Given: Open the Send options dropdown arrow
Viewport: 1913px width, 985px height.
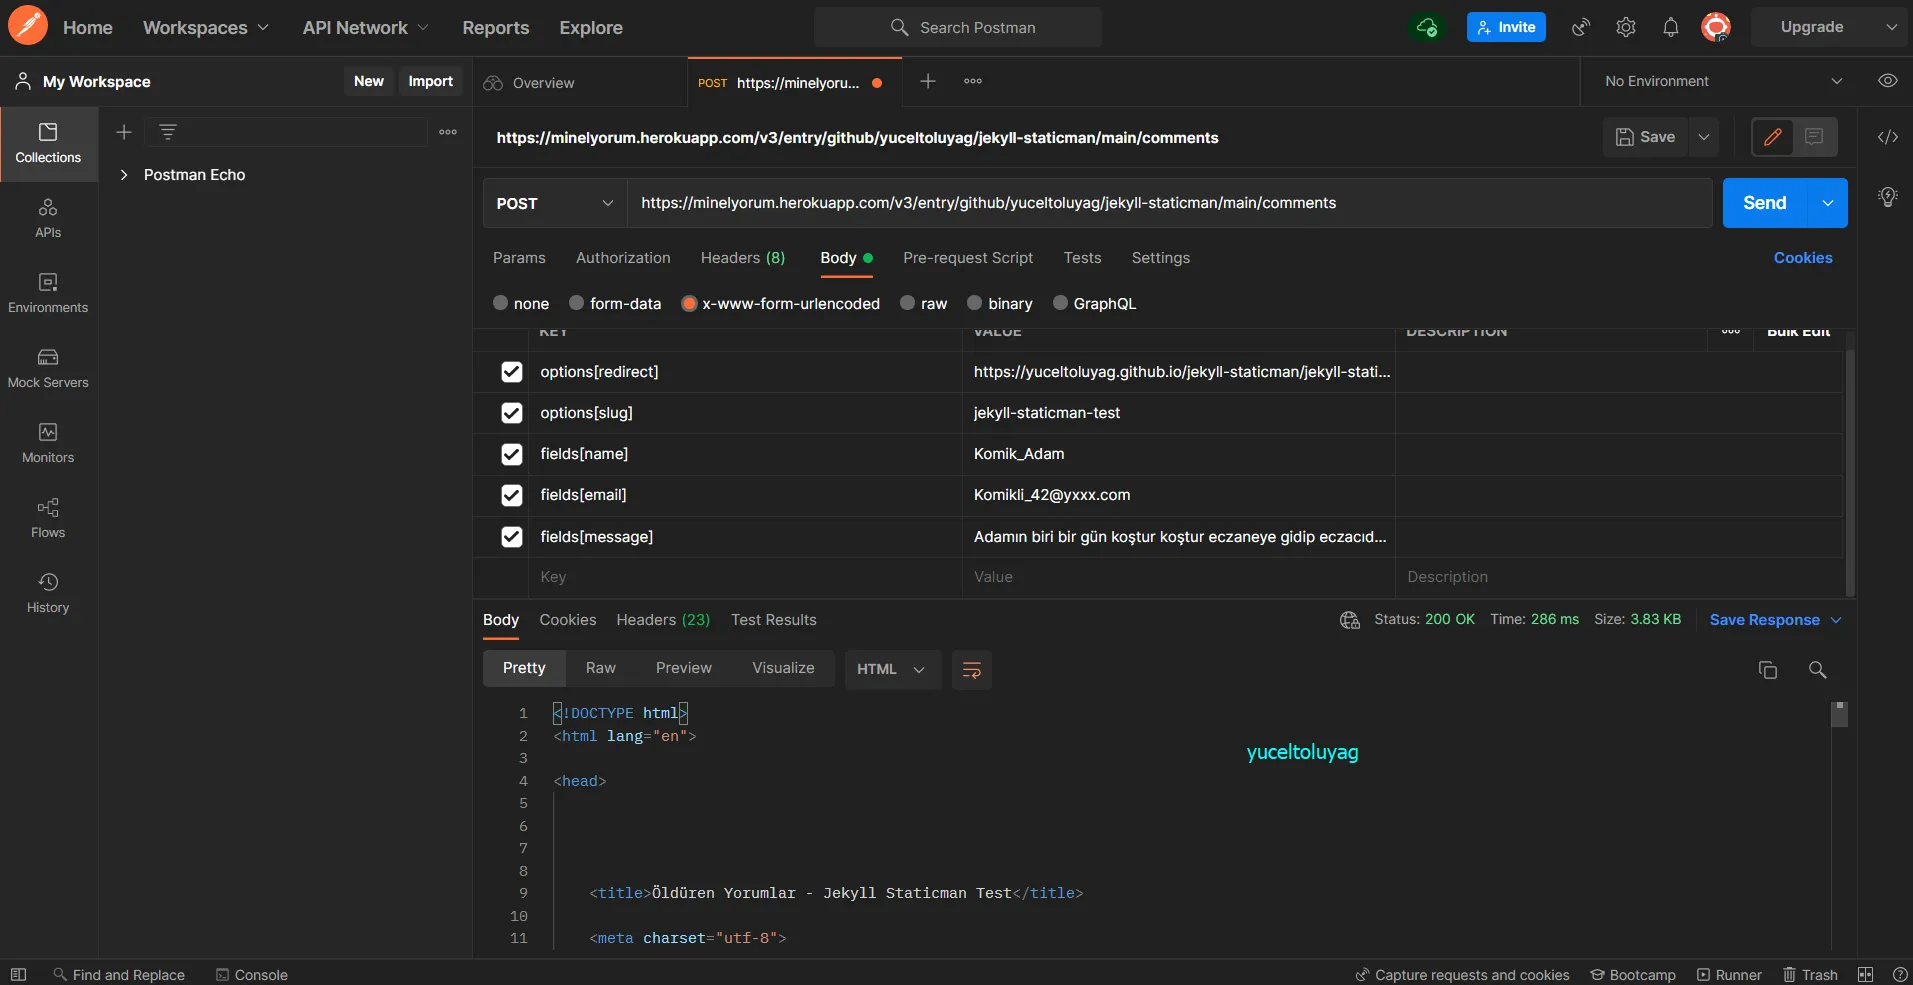Looking at the screenshot, I should (x=1828, y=203).
